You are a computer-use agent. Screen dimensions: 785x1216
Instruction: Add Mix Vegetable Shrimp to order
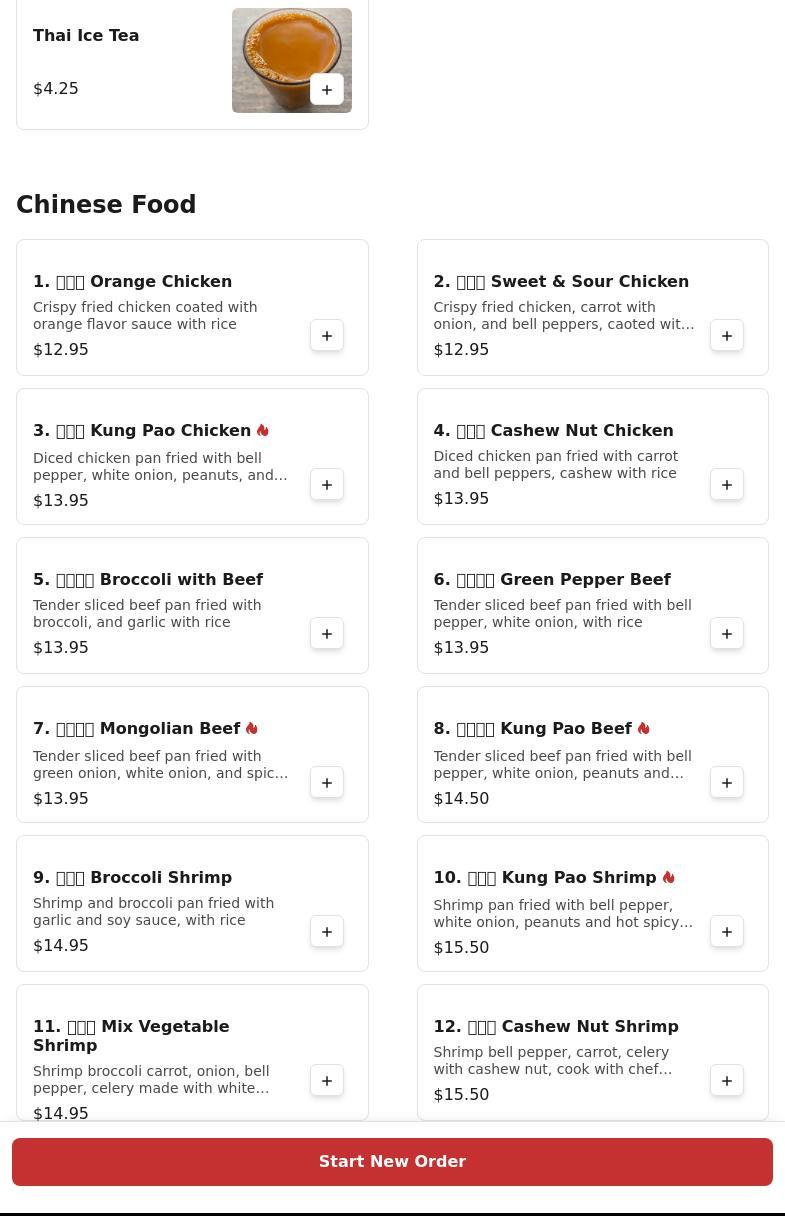(x=327, y=1080)
